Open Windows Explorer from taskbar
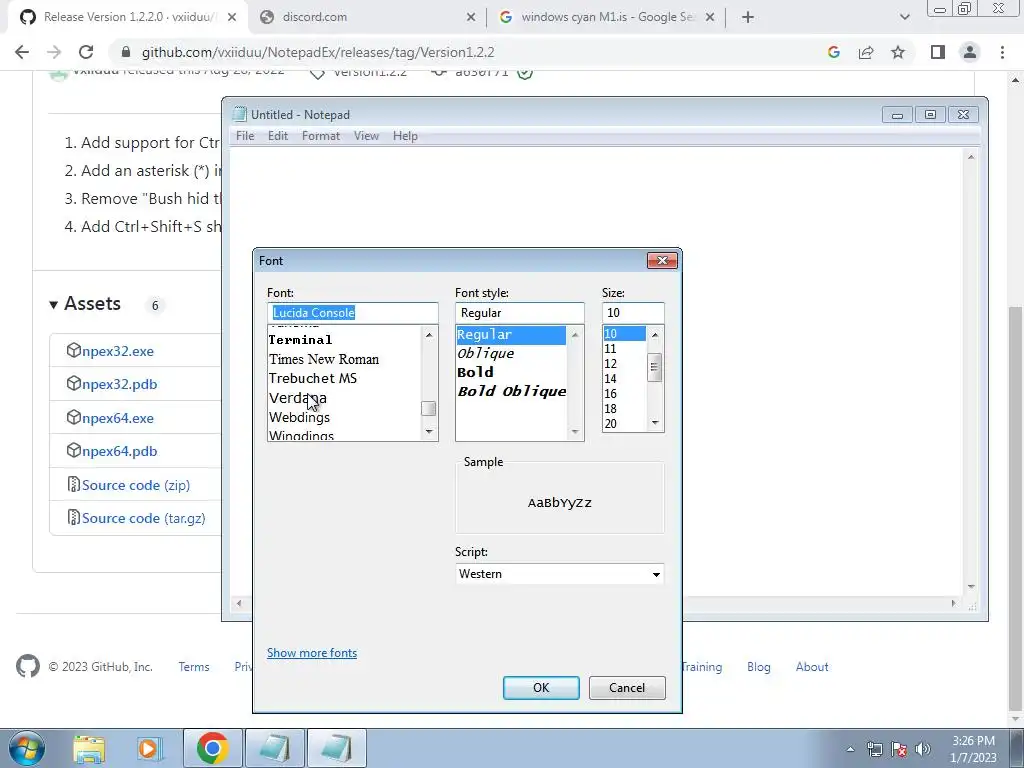The width and height of the screenshot is (1024, 768). coord(89,748)
